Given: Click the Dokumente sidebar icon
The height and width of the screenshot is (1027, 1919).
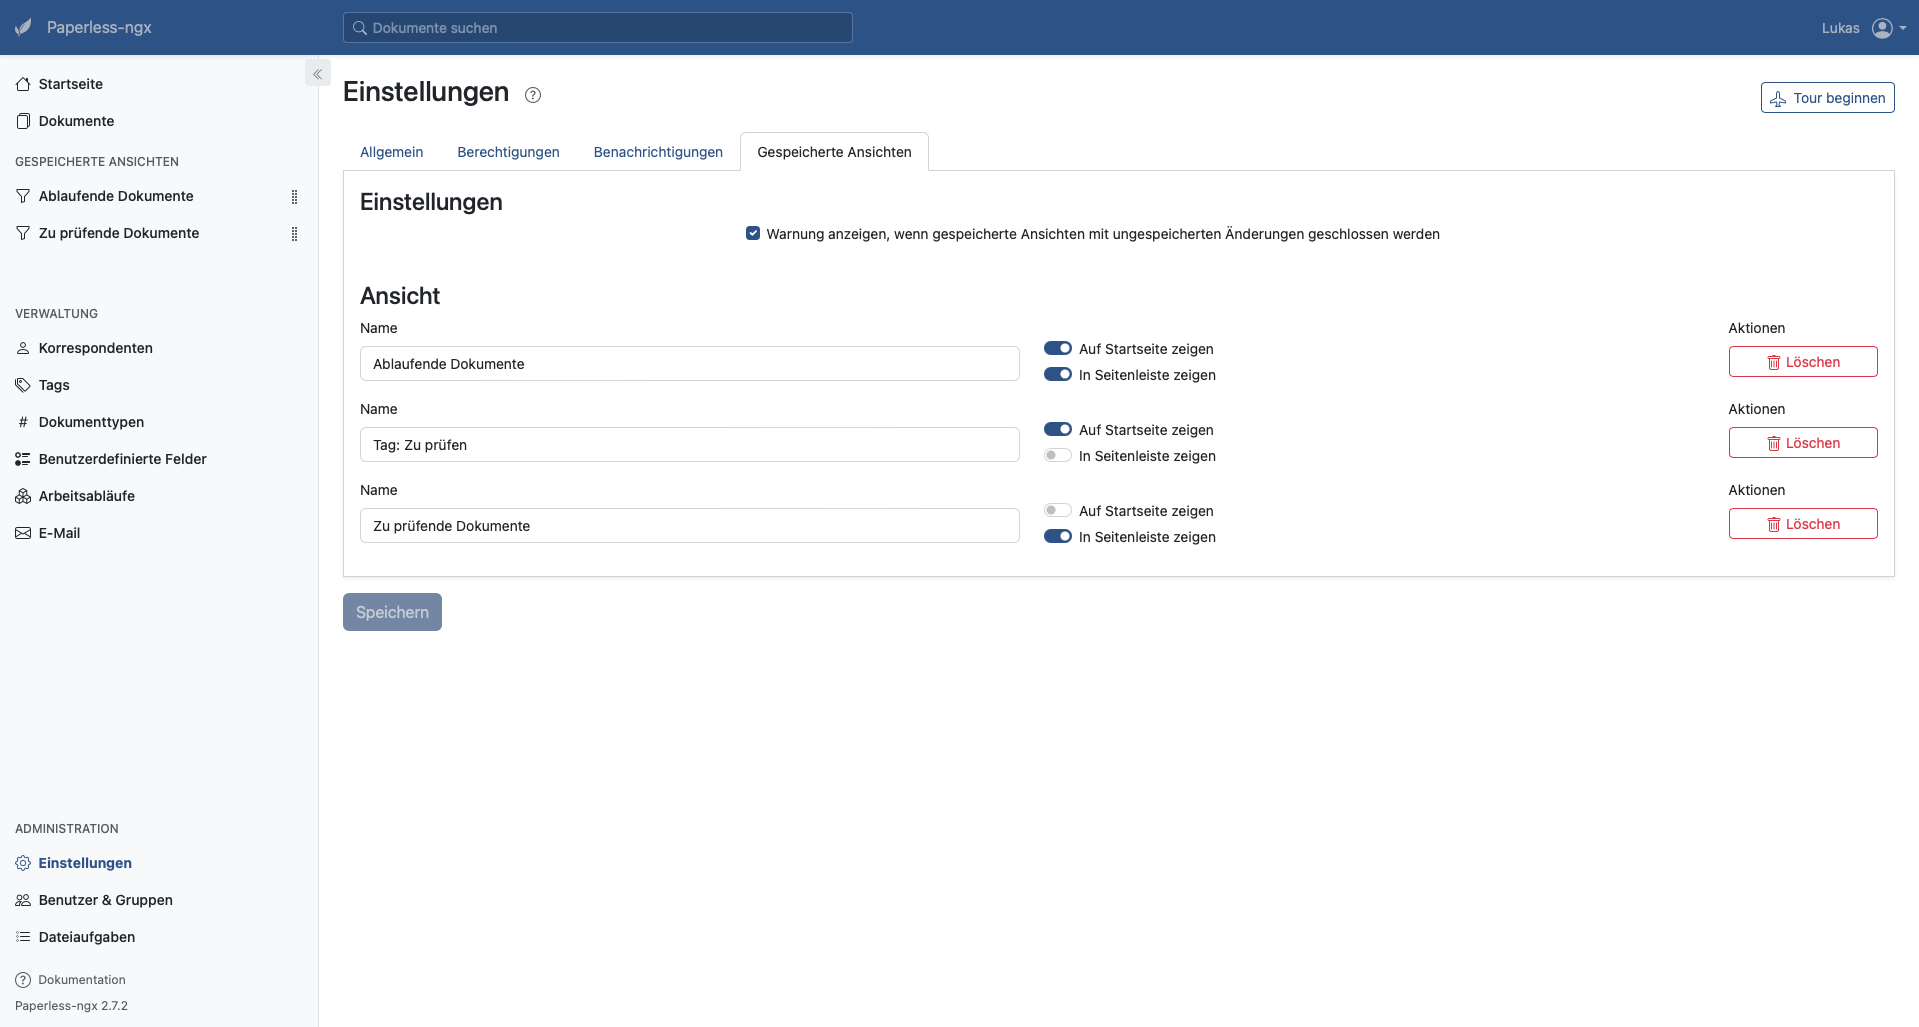Looking at the screenshot, I should coord(22,120).
